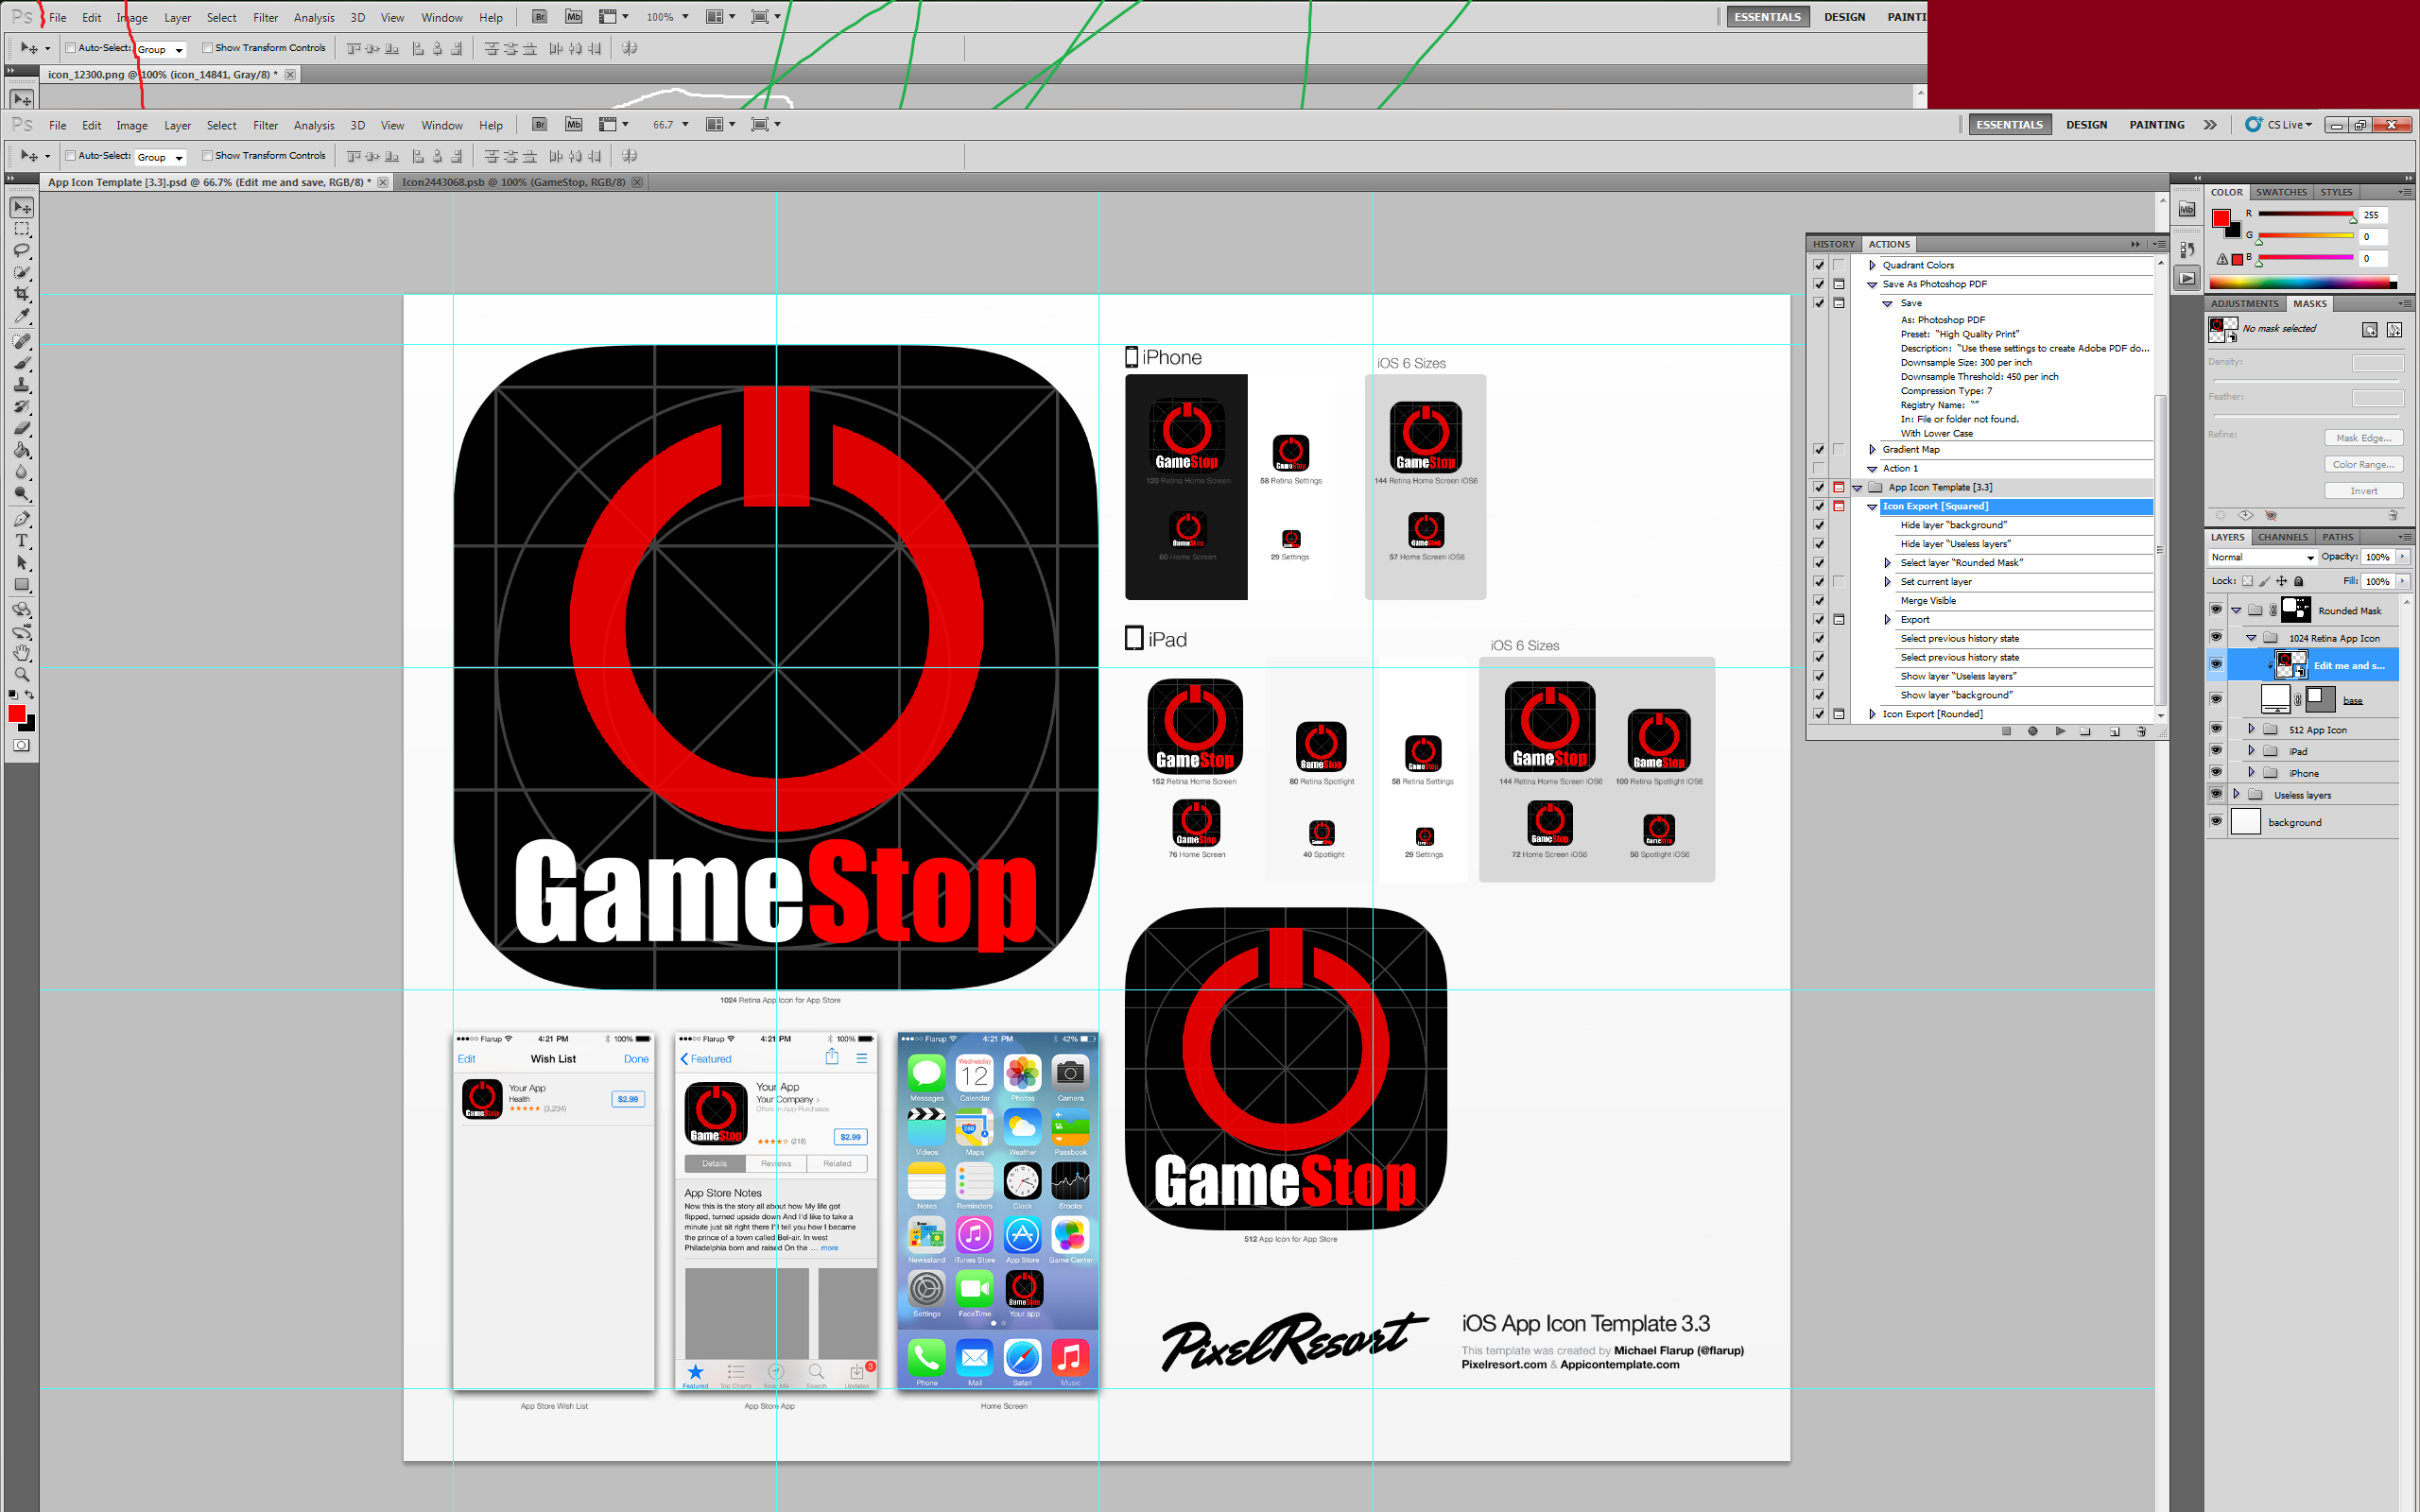This screenshot has height=1512, width=2420.
Task: Launch Mini Bridge from the front options bar
Action: (x=574, y=124)
